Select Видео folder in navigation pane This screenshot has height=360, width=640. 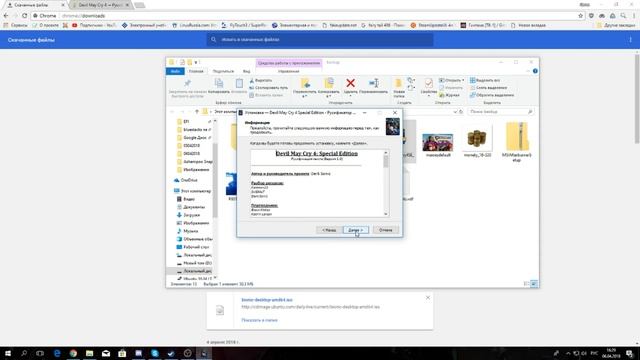click(186, 199)
